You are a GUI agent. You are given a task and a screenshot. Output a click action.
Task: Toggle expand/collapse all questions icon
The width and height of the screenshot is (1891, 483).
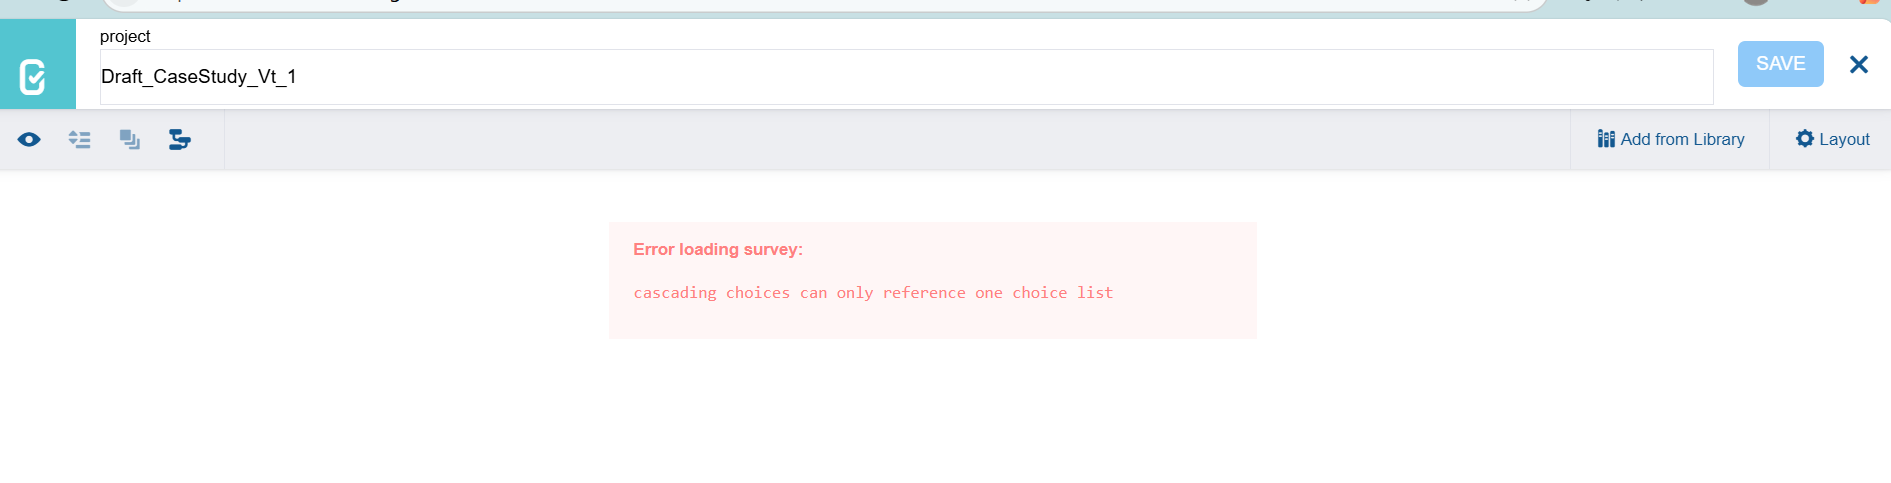pos(79,140)
